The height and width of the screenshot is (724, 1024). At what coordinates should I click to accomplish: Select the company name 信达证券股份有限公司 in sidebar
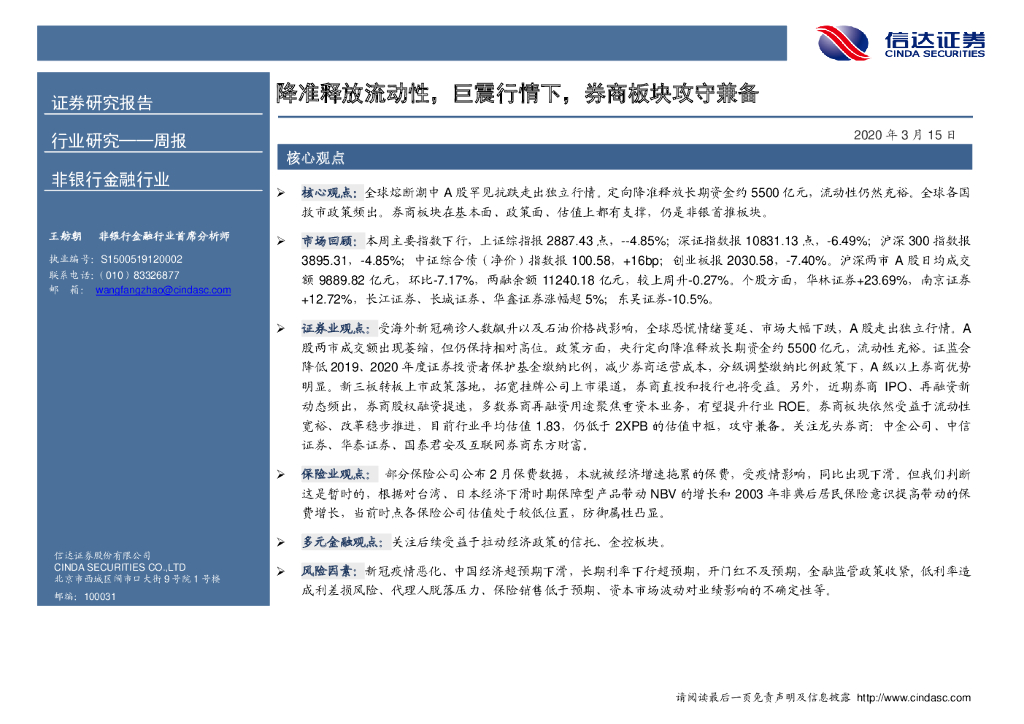tap(103, 556)
